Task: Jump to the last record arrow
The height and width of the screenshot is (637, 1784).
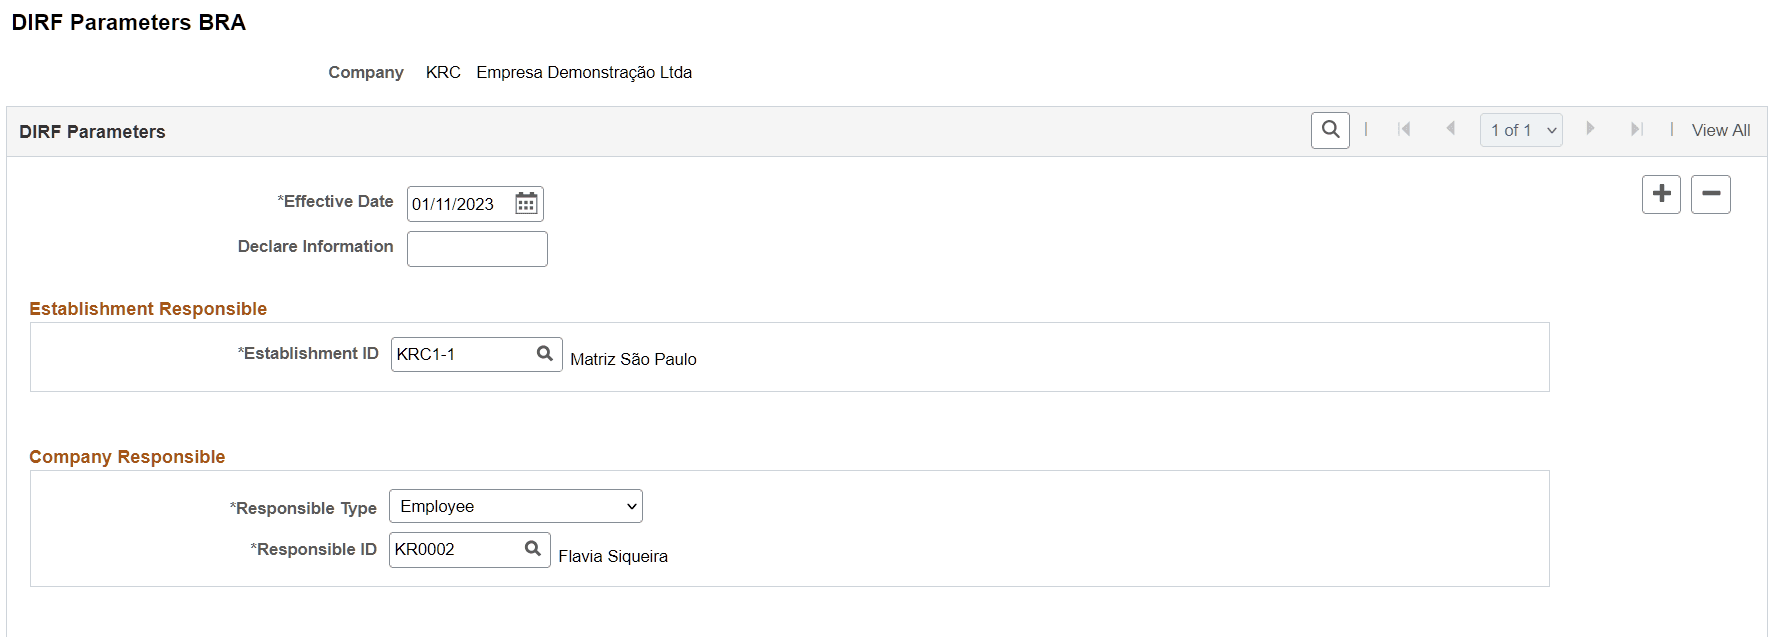Action: click(x=1637, y=129)
